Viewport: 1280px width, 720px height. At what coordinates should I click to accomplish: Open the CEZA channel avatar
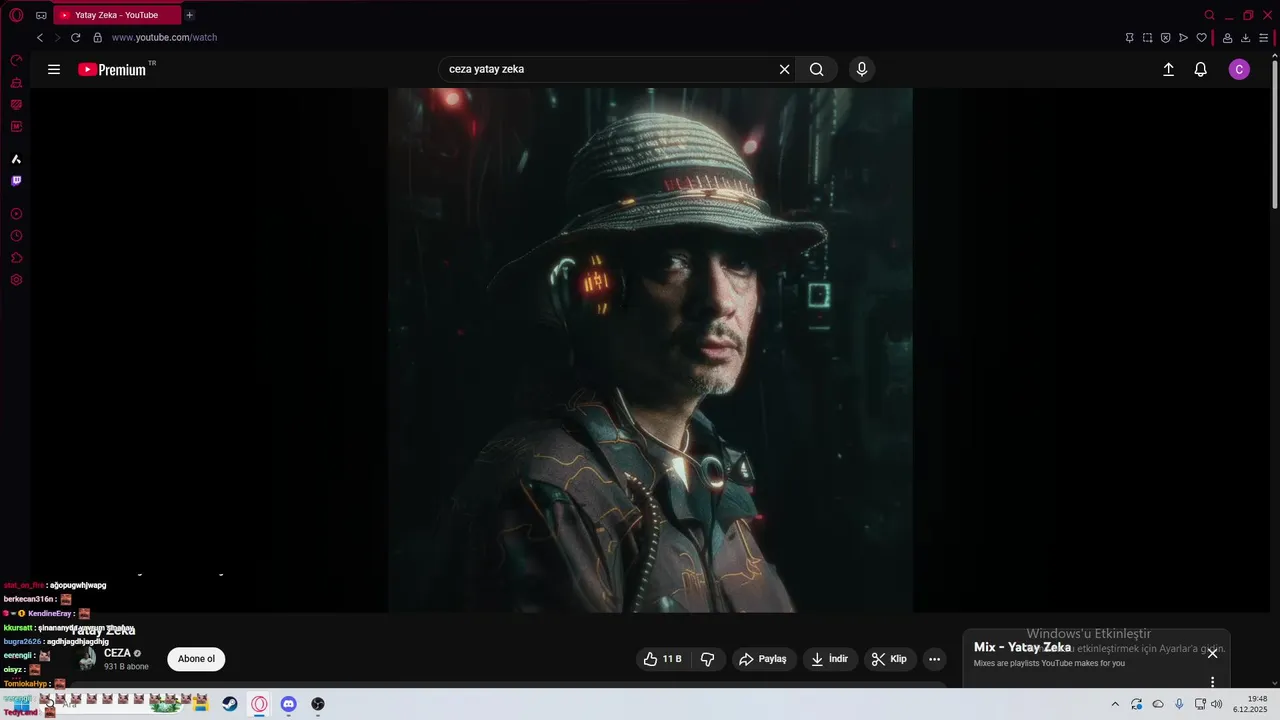pos(88,658)
